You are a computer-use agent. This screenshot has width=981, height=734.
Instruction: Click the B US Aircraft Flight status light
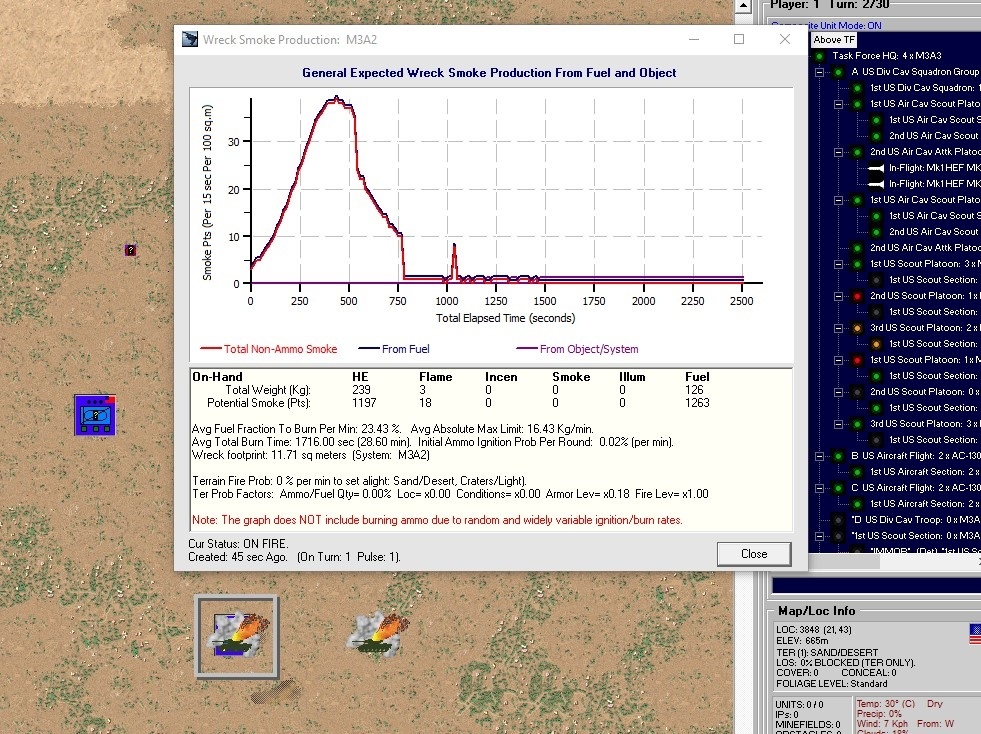click(x=838, y=456)
